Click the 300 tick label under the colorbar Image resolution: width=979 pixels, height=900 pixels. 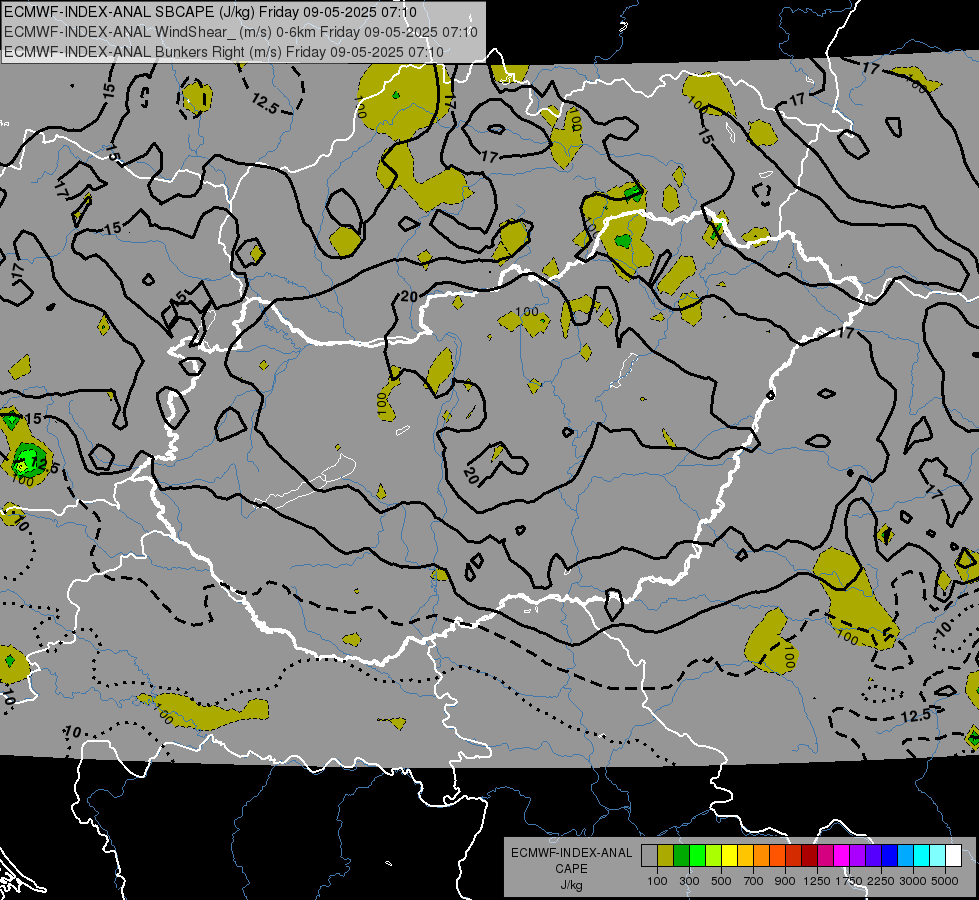(x=689, y=881)
